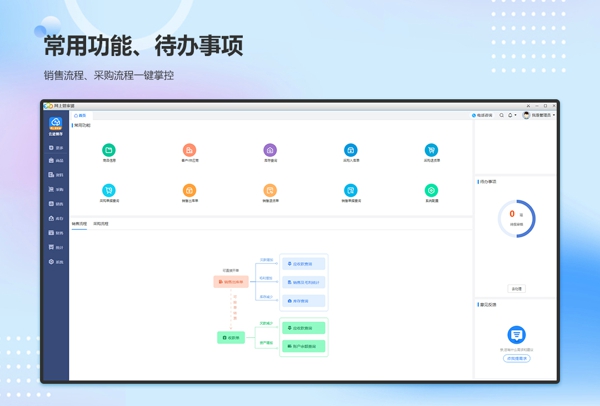Click the 电话咨询 link in the top bar
Image resolution: width=600 pixels, height=406 pixels.
click(x=483, y=115)
